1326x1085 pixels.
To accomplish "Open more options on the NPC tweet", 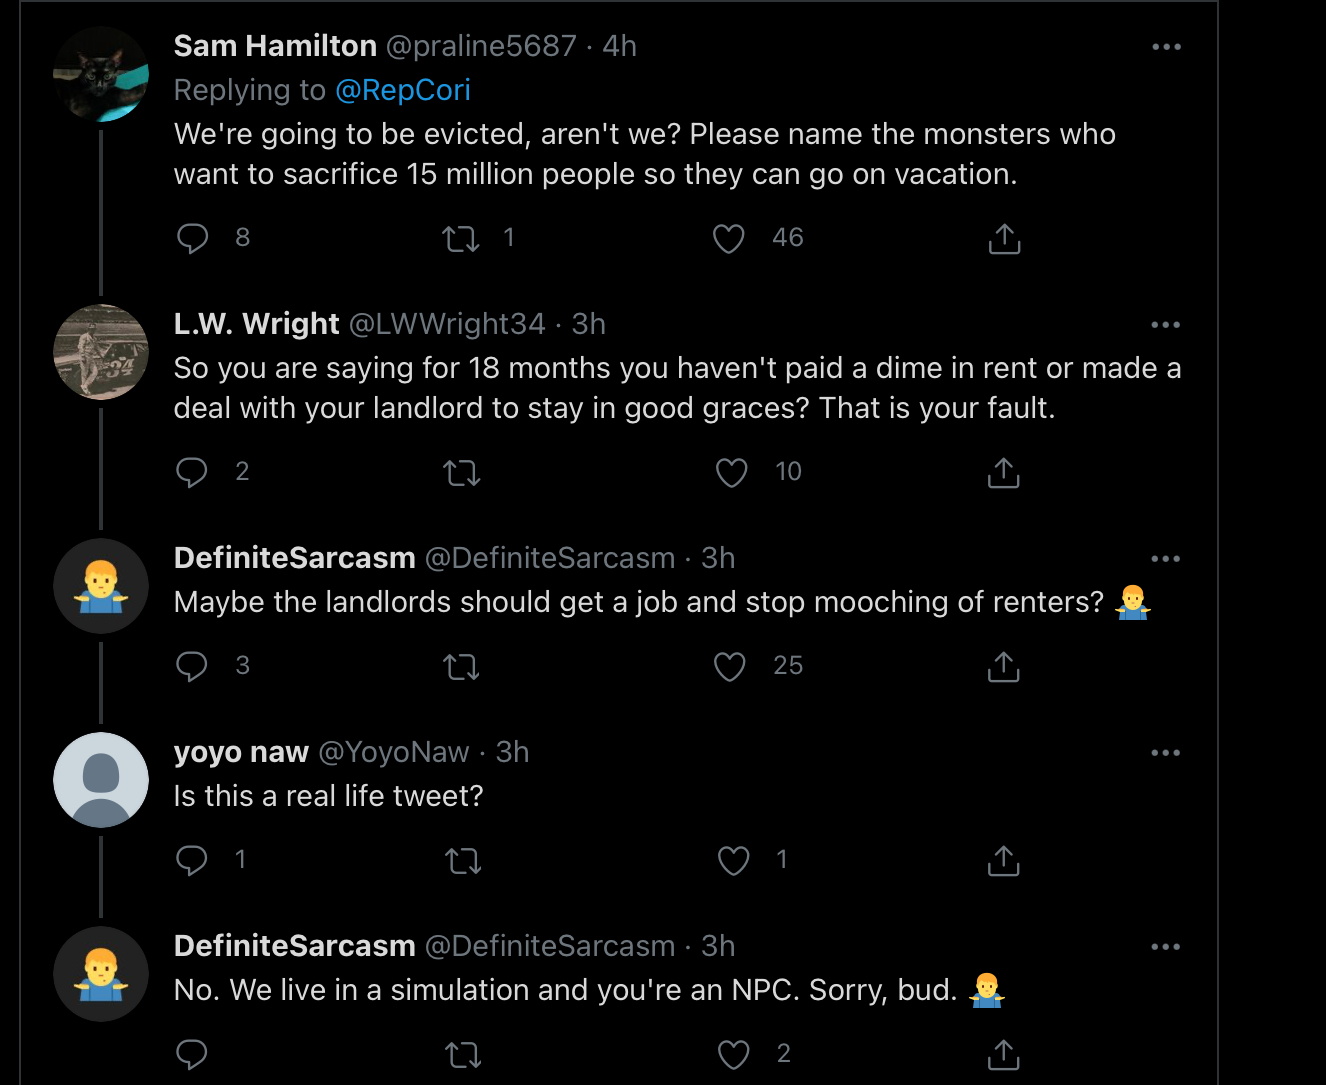I will (1166, 947).
